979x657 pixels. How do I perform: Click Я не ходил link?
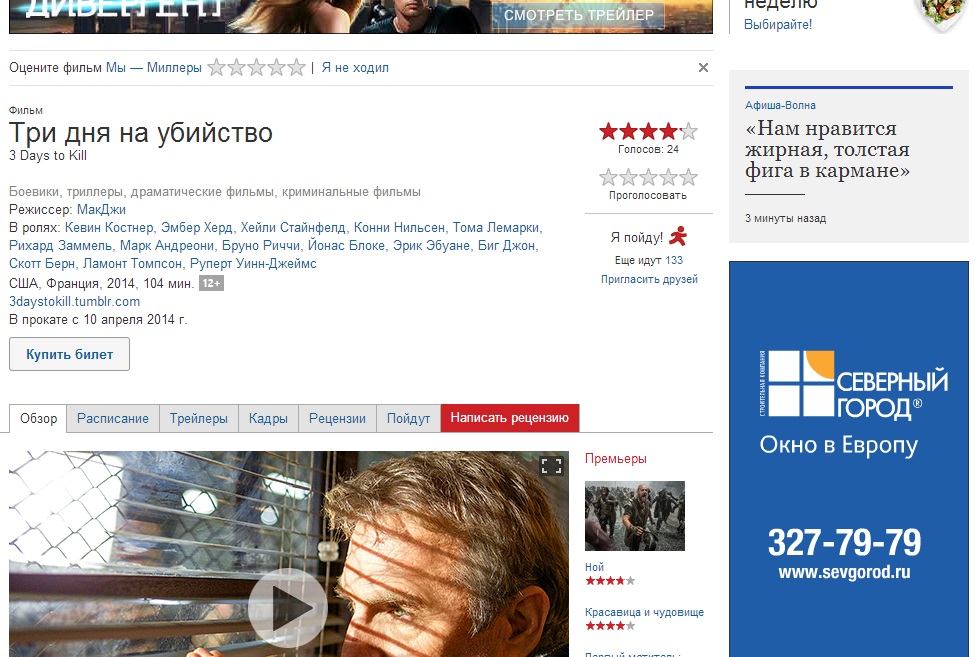(355, 67)
